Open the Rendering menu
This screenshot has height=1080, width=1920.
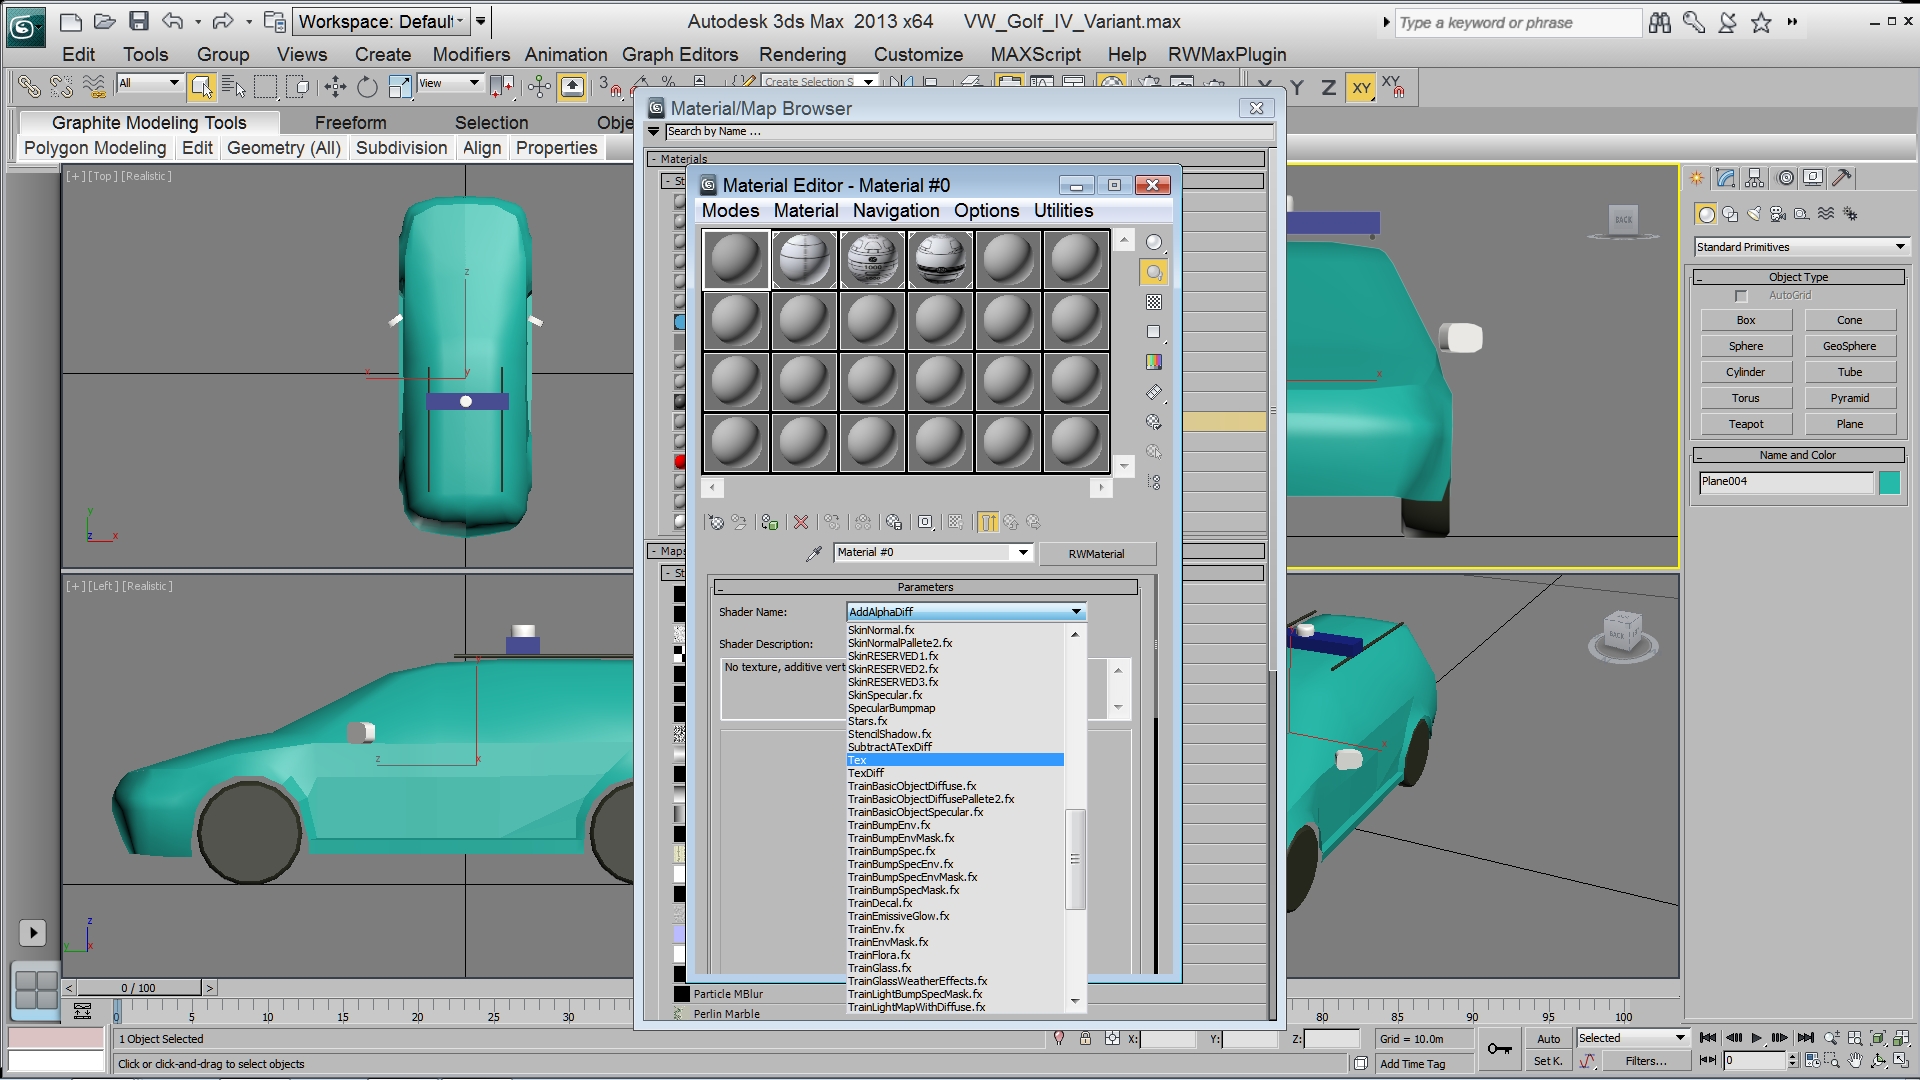coord(802,55)
